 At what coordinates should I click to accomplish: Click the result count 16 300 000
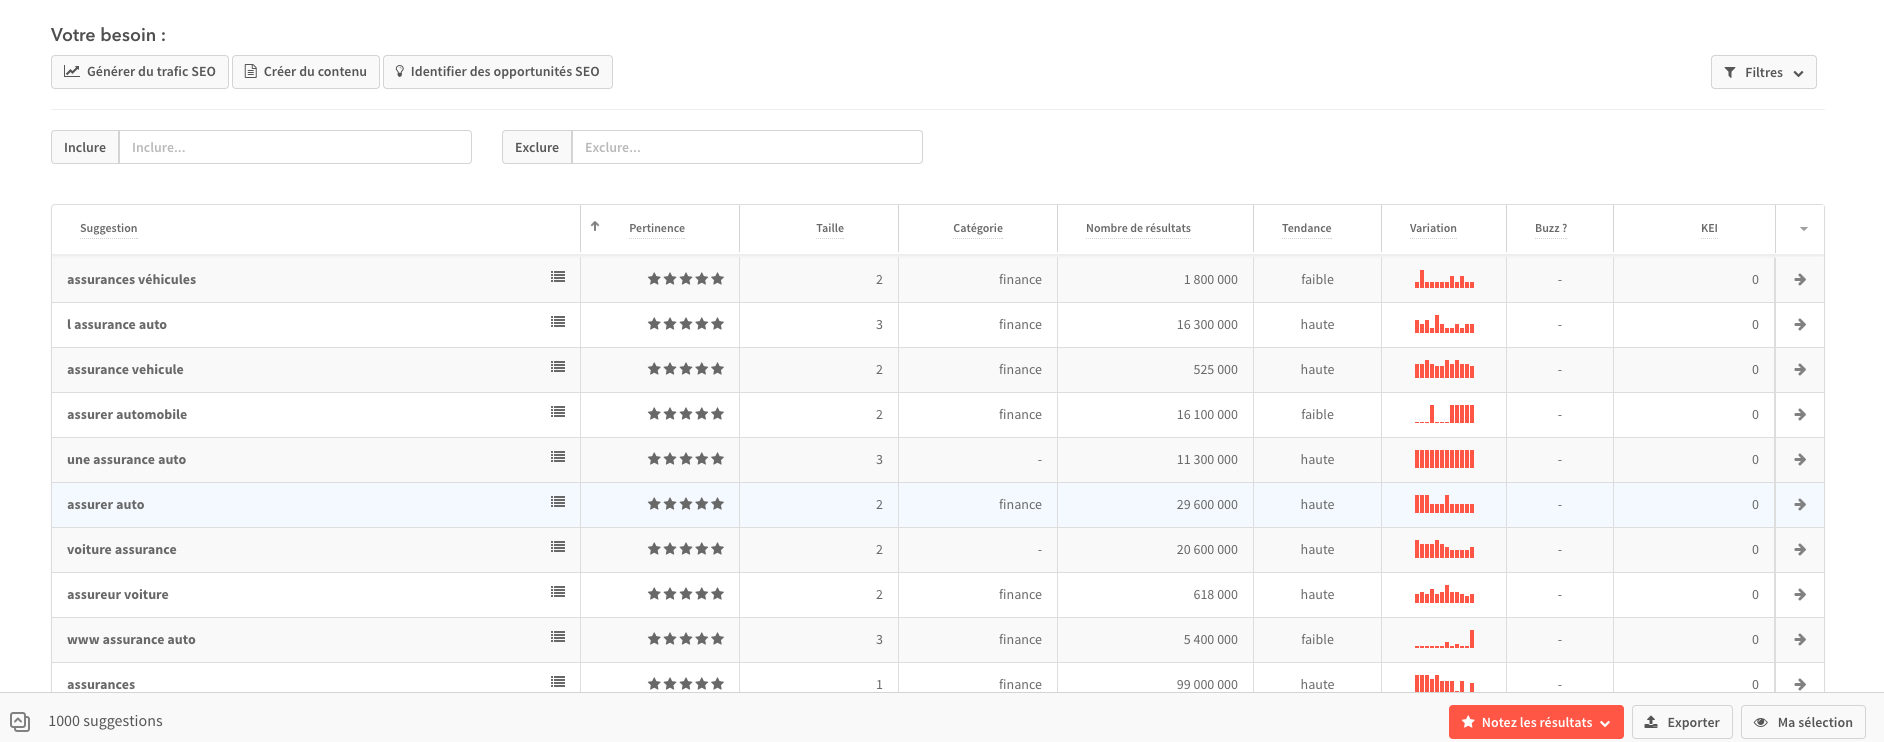click(x=1207, y=325)
